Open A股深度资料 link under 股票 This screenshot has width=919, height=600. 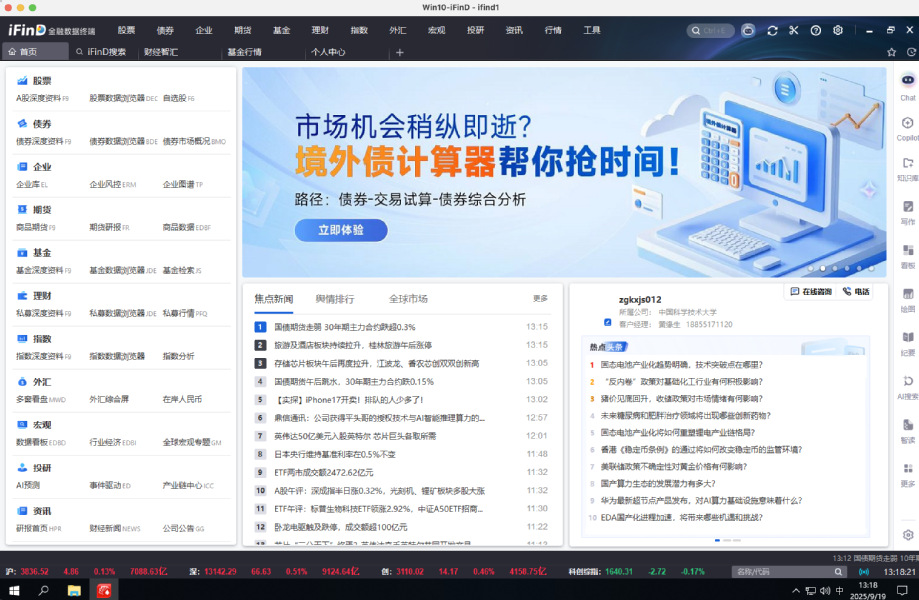[x=40, y=99]
